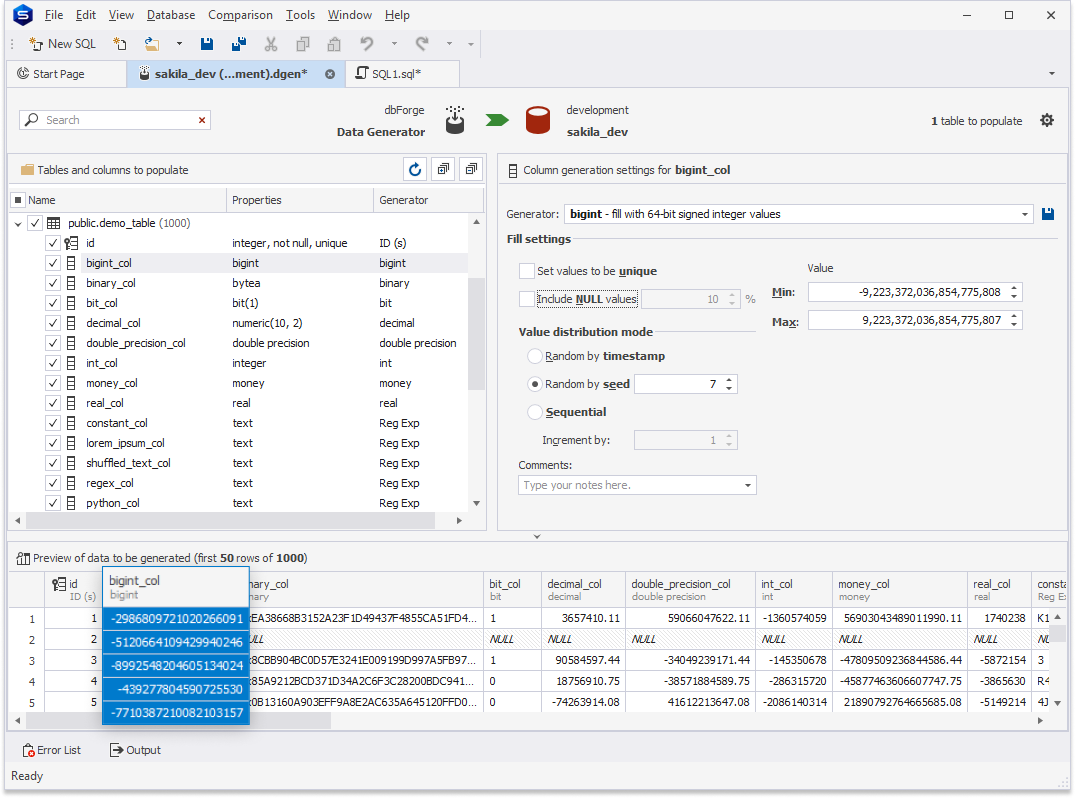The image size is (1075, 798).
Task: Open the Error List panel
Action: [x=52, y=750]
